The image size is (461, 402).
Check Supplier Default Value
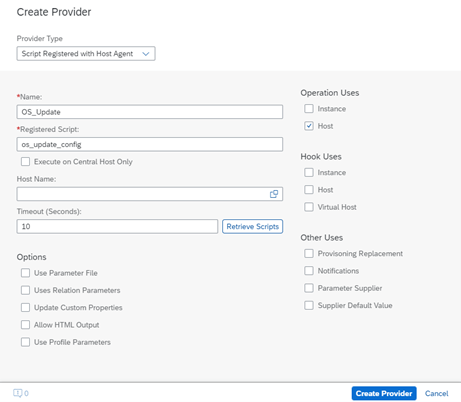309,305
